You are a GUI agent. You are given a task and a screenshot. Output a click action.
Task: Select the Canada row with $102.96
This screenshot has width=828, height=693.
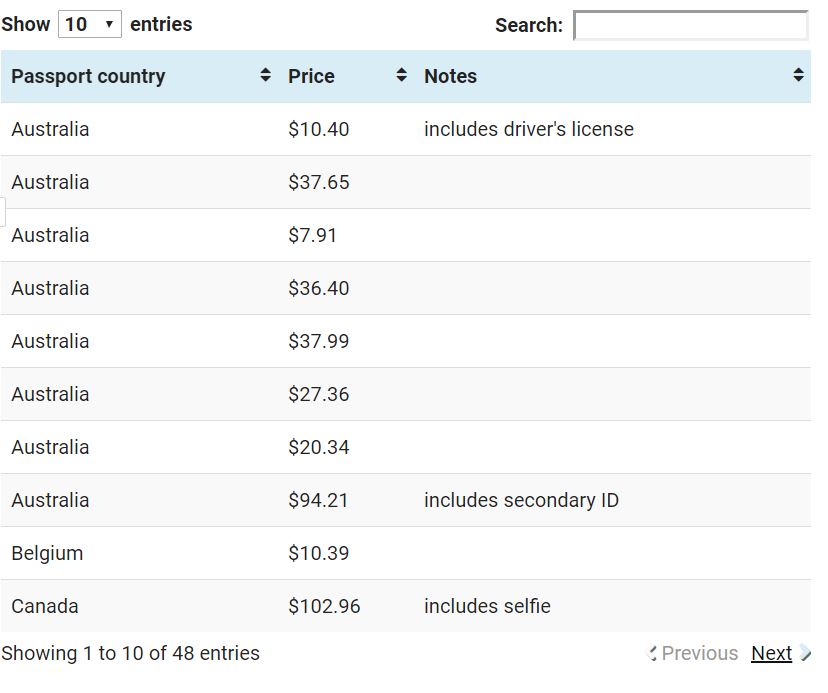[x=406, y=606]
